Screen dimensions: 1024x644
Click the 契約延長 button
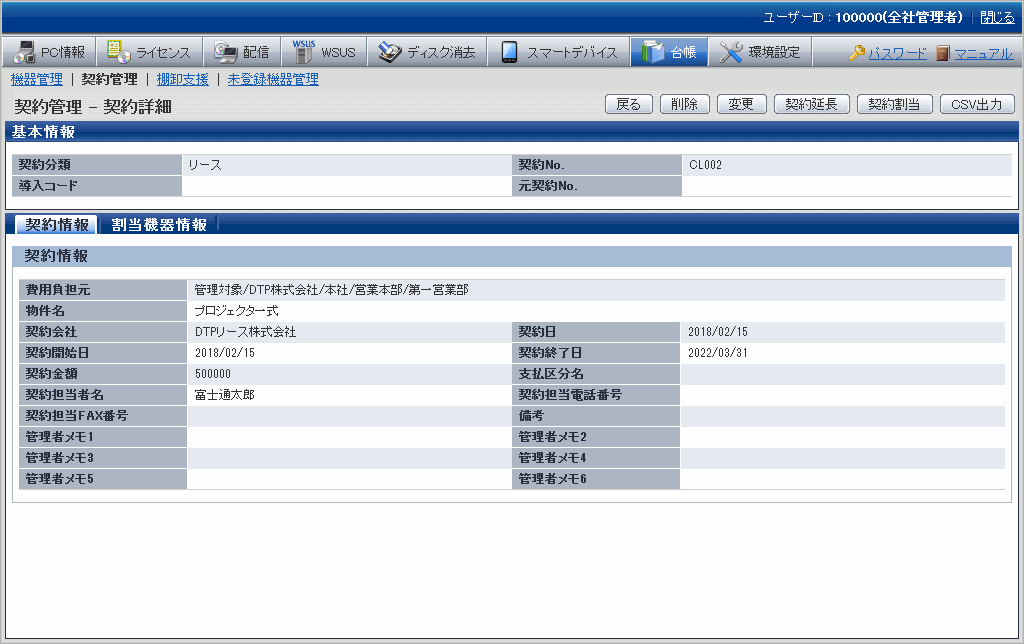click(x=811, y=104)
